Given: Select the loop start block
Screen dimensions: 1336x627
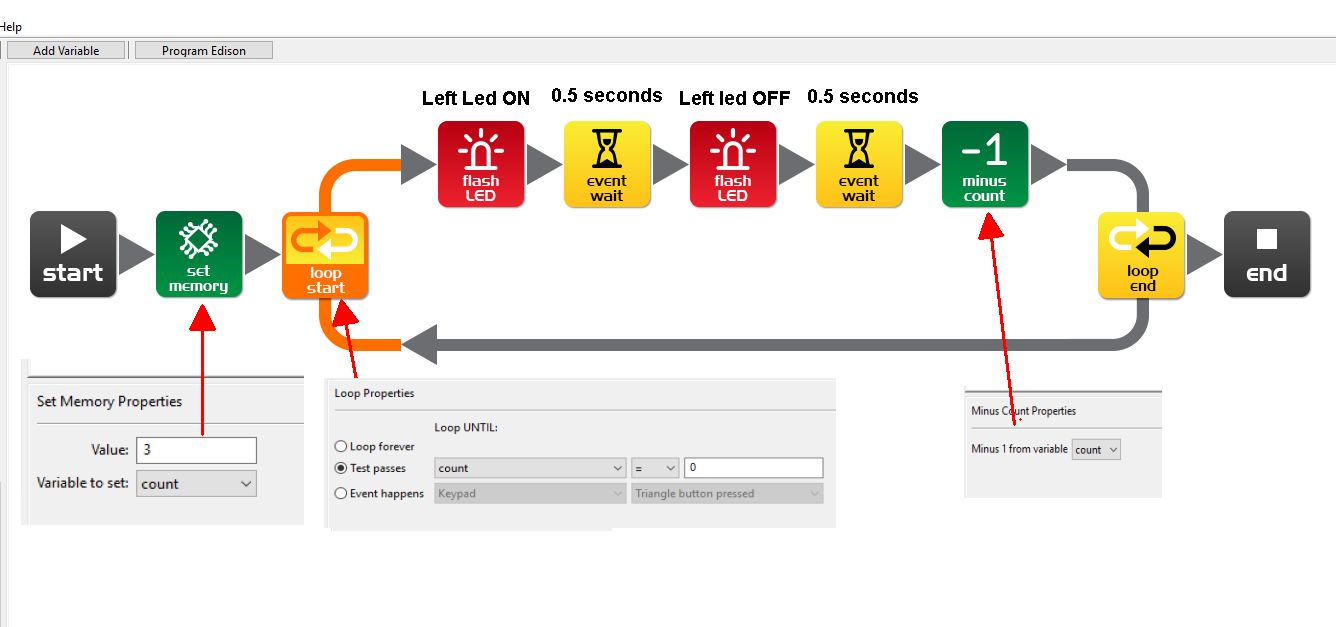Looking at the screenshot, I should (325, 255).
